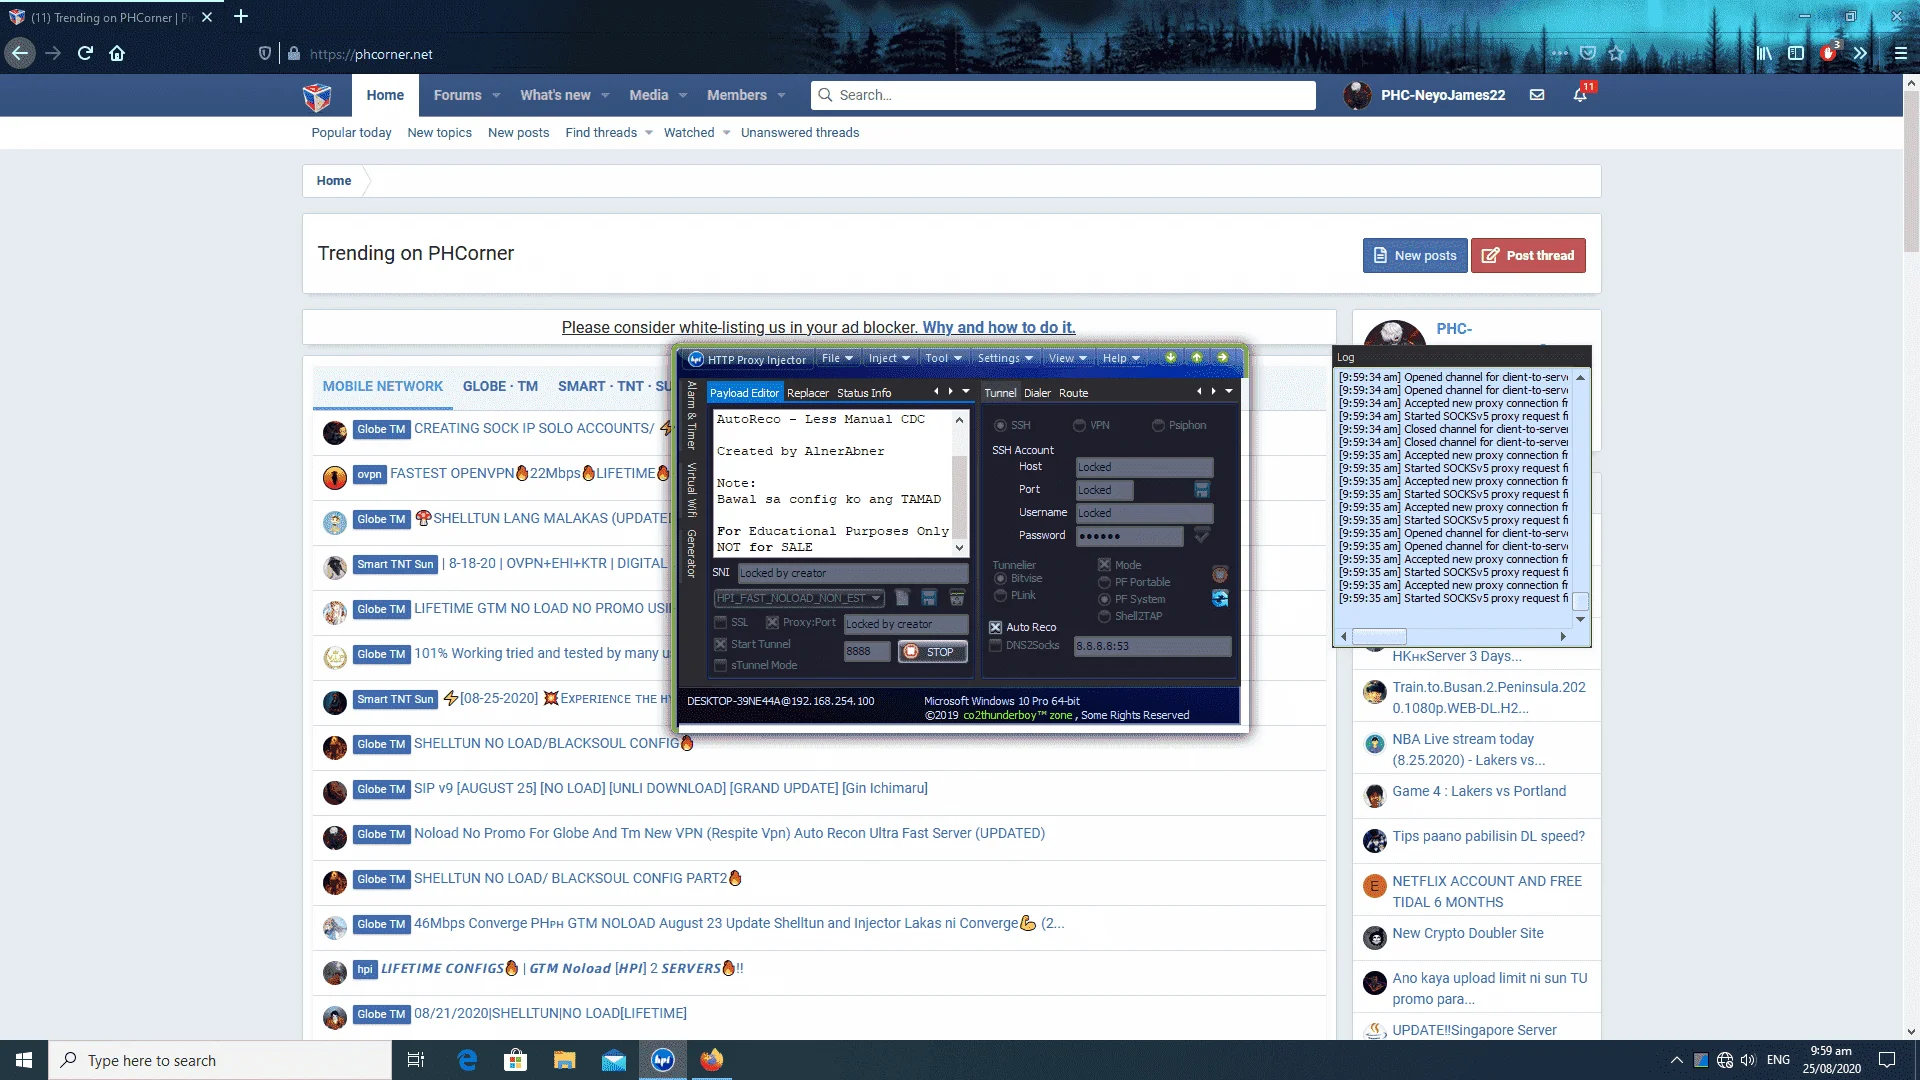Click the red ad blocker extension icon
The width and height of the screenshot is (1920, 1080).
(x=1828, y=54)
